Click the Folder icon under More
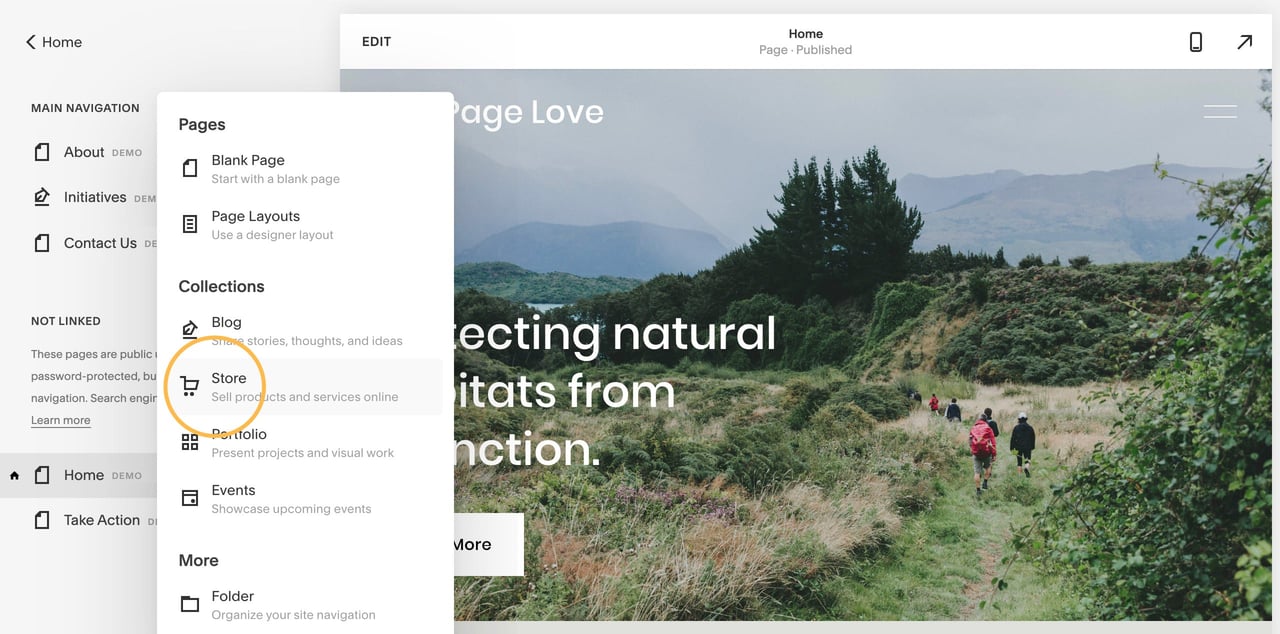 tap(189, 604)
